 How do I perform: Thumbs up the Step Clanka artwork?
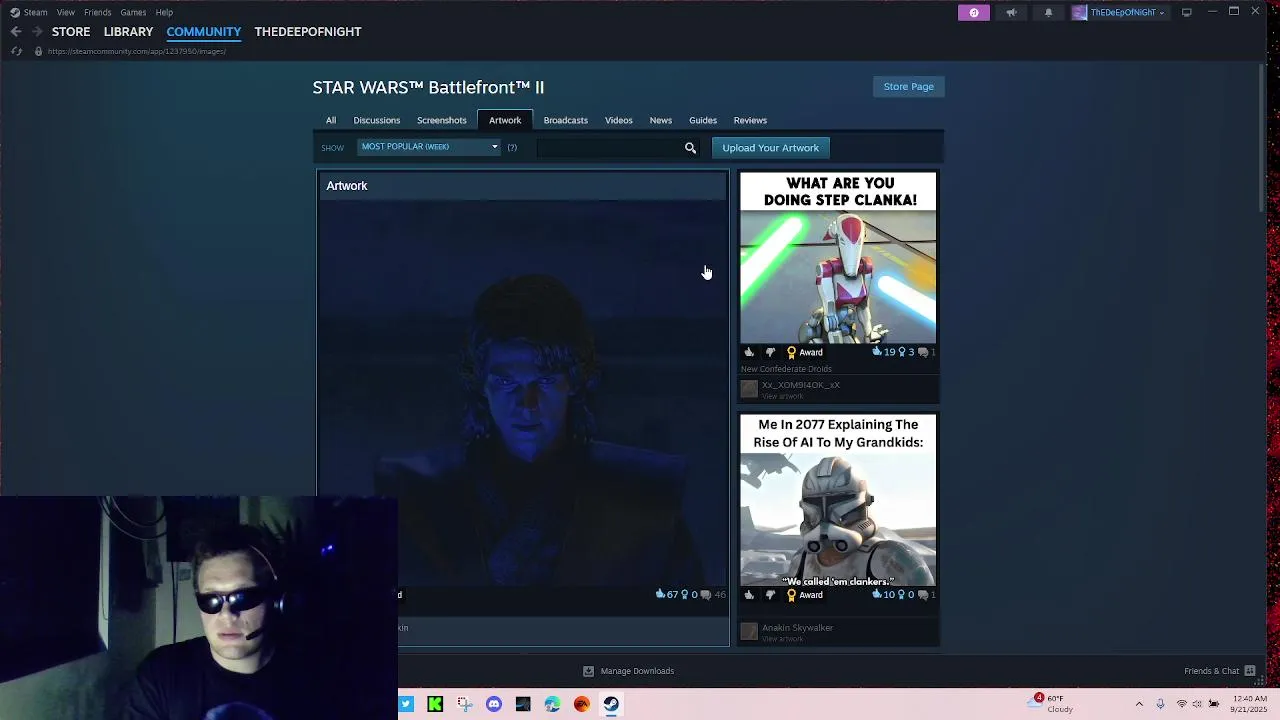coord(749,352)
